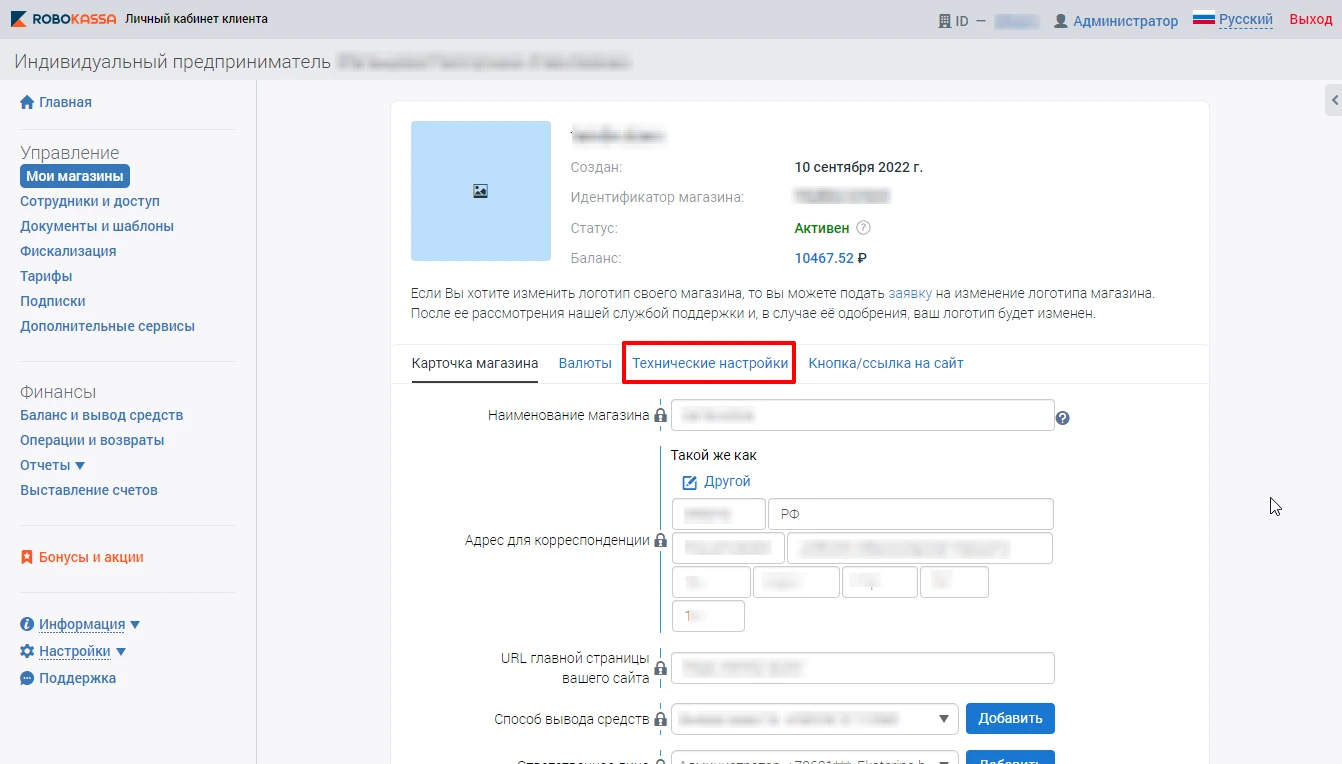
Task: Open Баланс и вывод средств
Action: (x=102, y=415)
